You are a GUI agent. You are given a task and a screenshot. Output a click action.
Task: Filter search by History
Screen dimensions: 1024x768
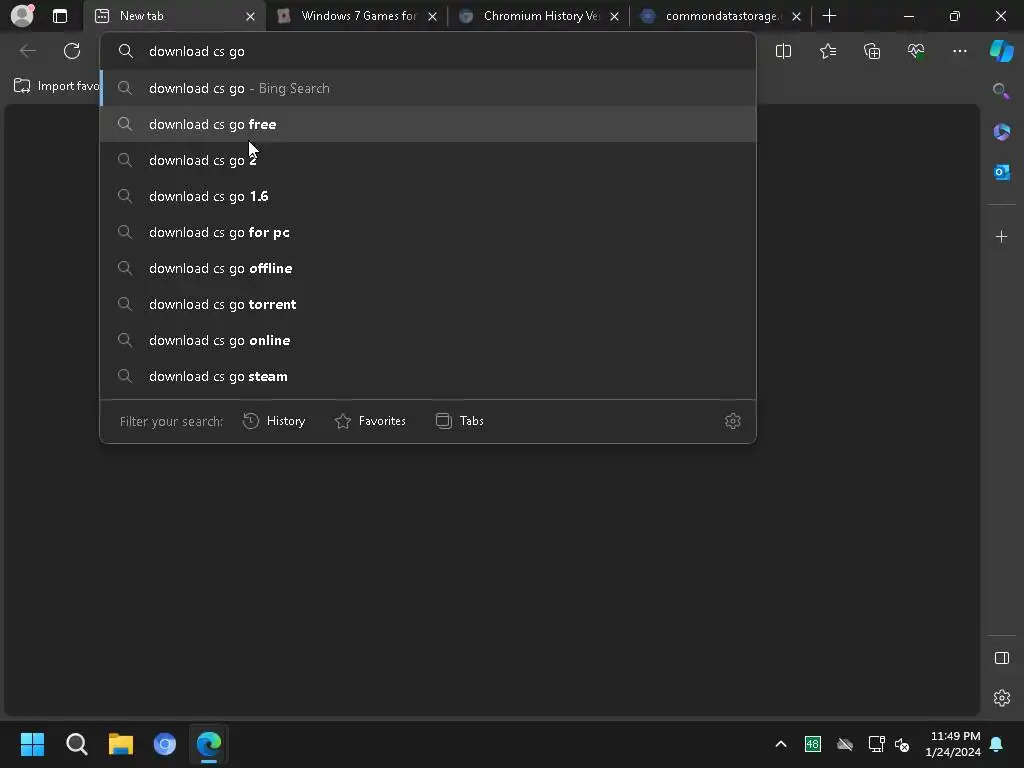[x=274, y=421]
